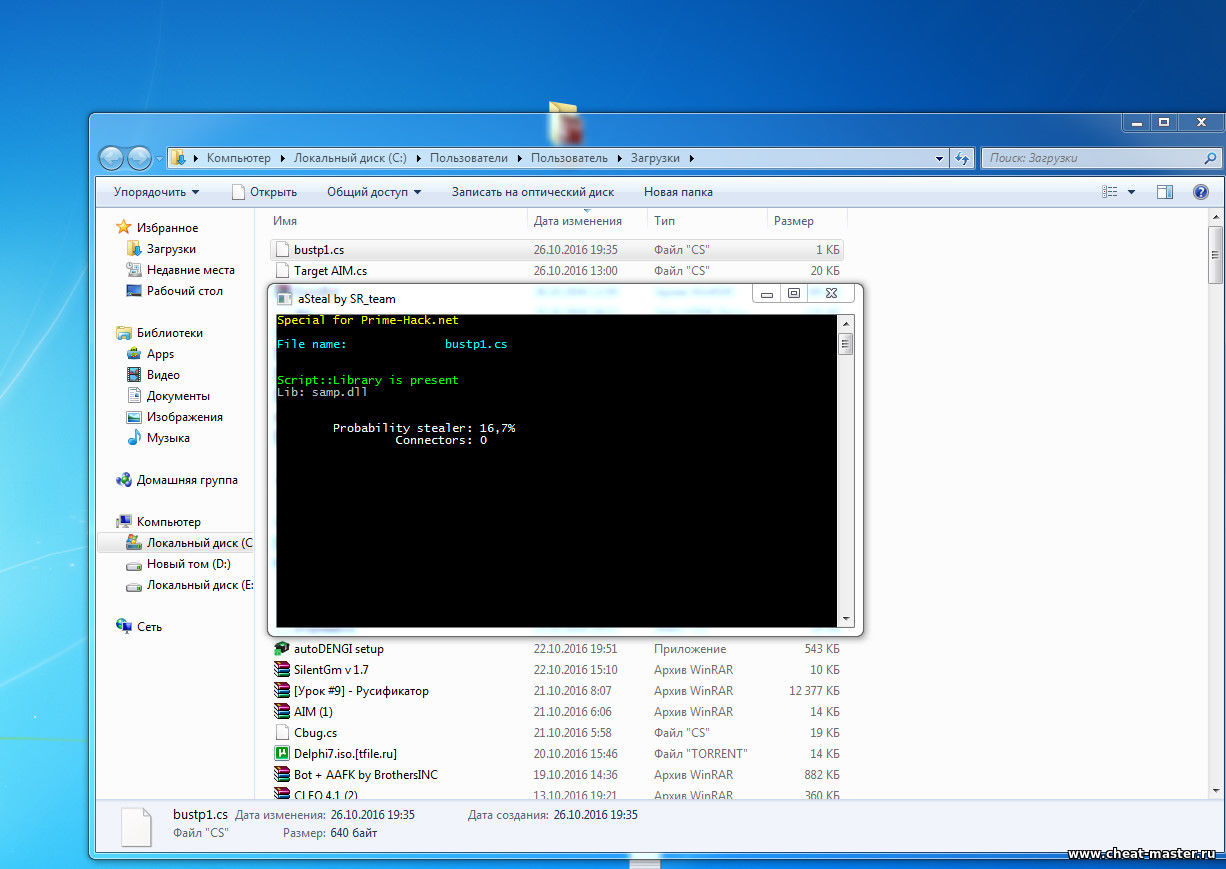Open address bar history dropdown arrow
The height and width of the screenshot is (869, 1226).
tap(939, 158)
